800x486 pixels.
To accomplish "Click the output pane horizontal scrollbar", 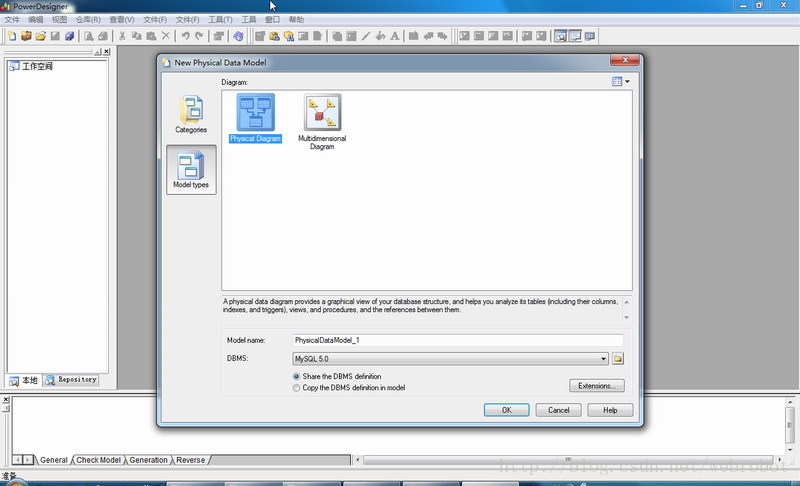I will (568, 460).
